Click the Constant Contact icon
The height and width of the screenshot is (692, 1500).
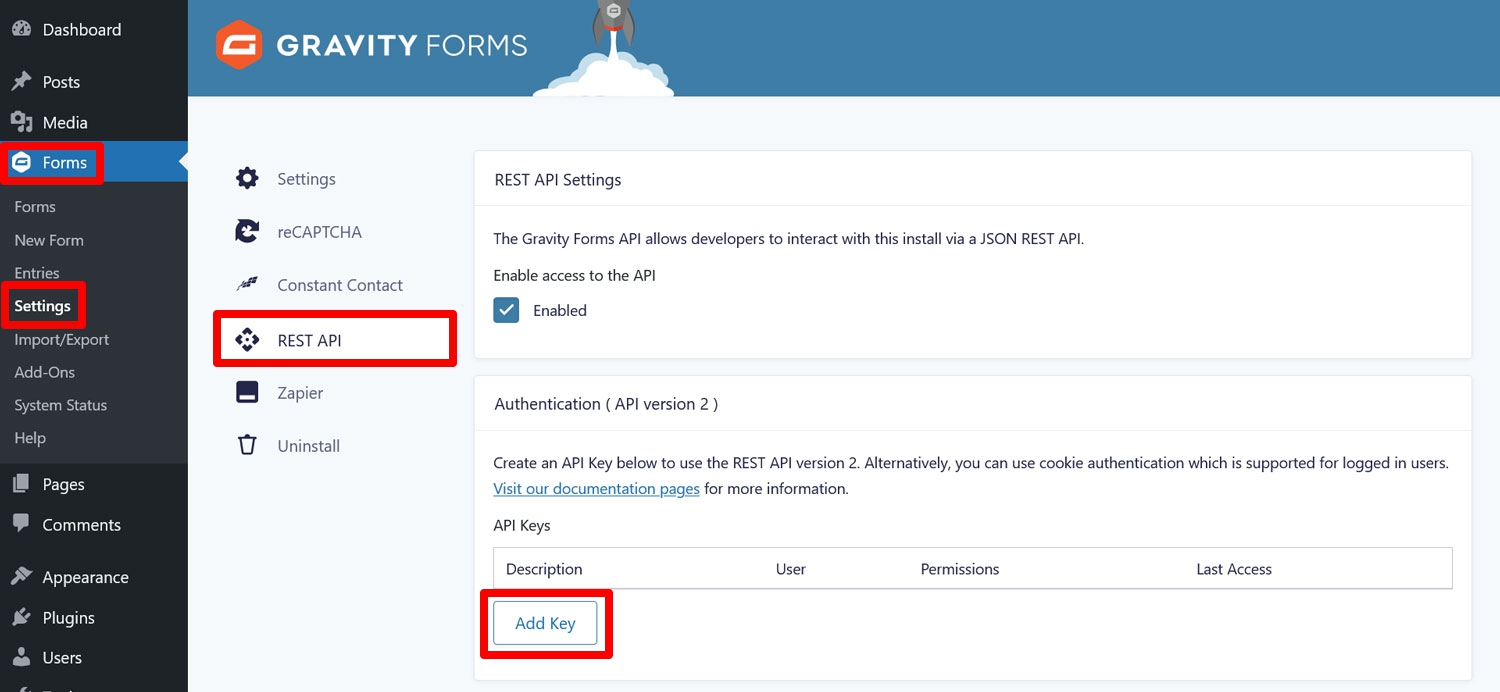click(x=247, y=284)
